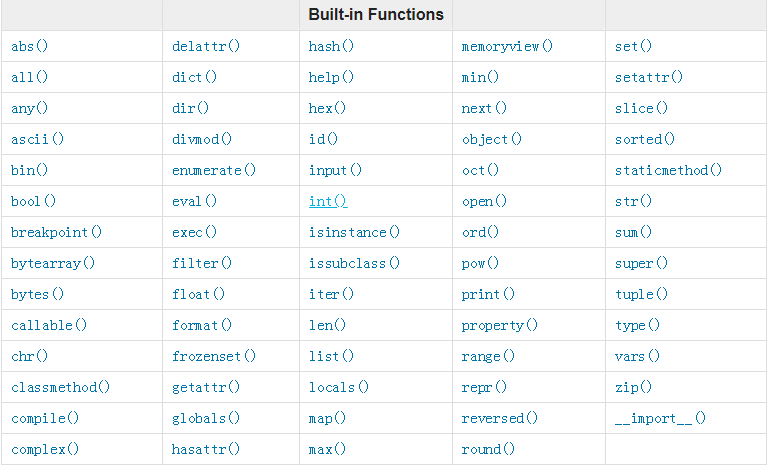
Task: Click the staticmethod() link
Action: 668,170
